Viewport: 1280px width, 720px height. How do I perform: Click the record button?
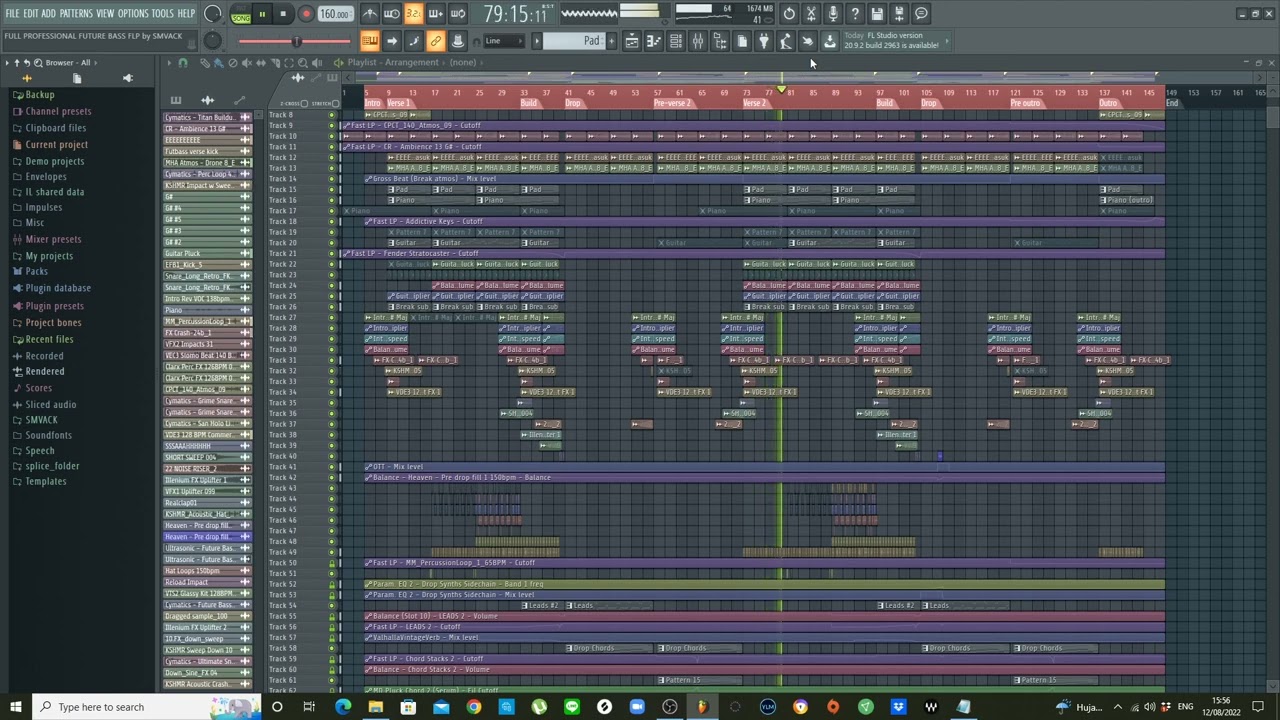306,14
